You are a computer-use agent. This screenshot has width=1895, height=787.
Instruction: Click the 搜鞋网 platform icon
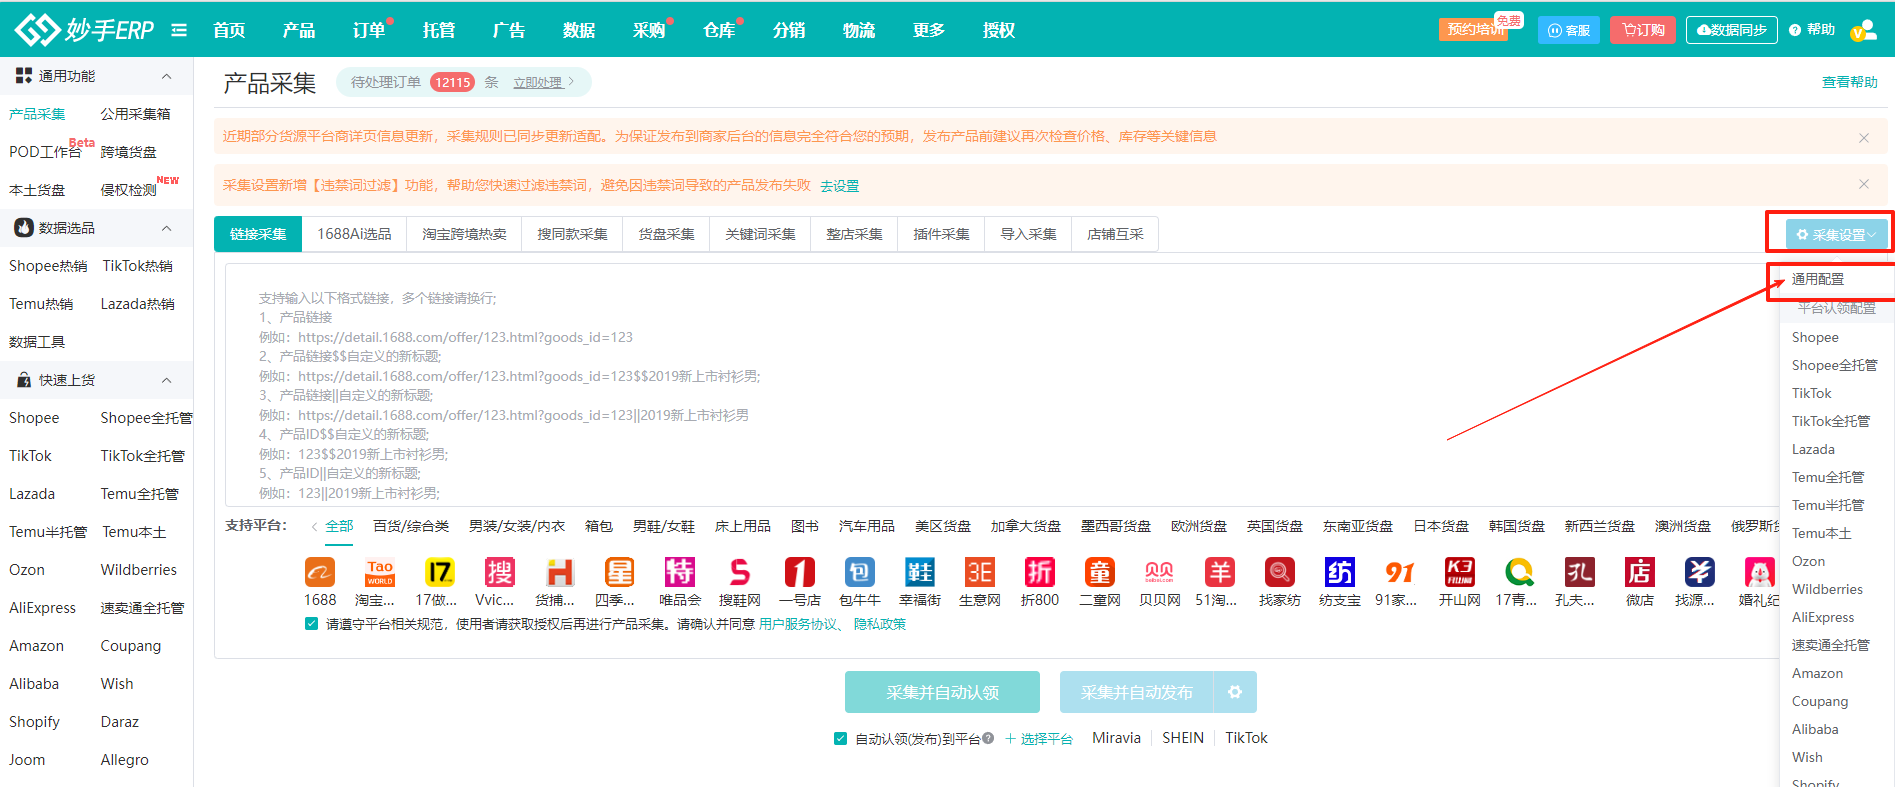pos(740,573)
